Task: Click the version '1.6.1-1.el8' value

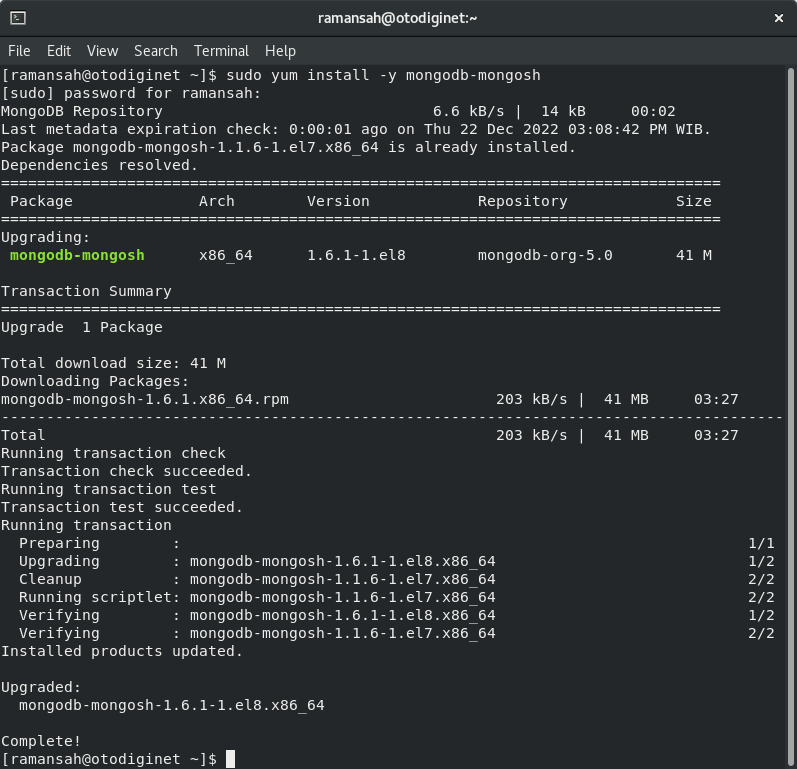Action: (x=356, y=255)
